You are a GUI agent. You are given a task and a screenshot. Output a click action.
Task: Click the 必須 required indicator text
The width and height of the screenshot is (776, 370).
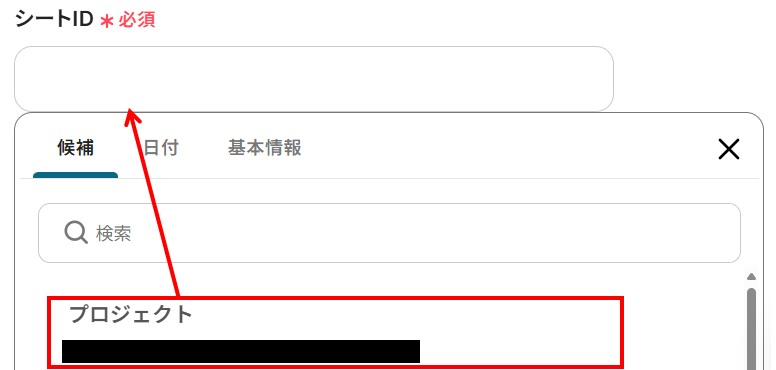tap(137, 20)
